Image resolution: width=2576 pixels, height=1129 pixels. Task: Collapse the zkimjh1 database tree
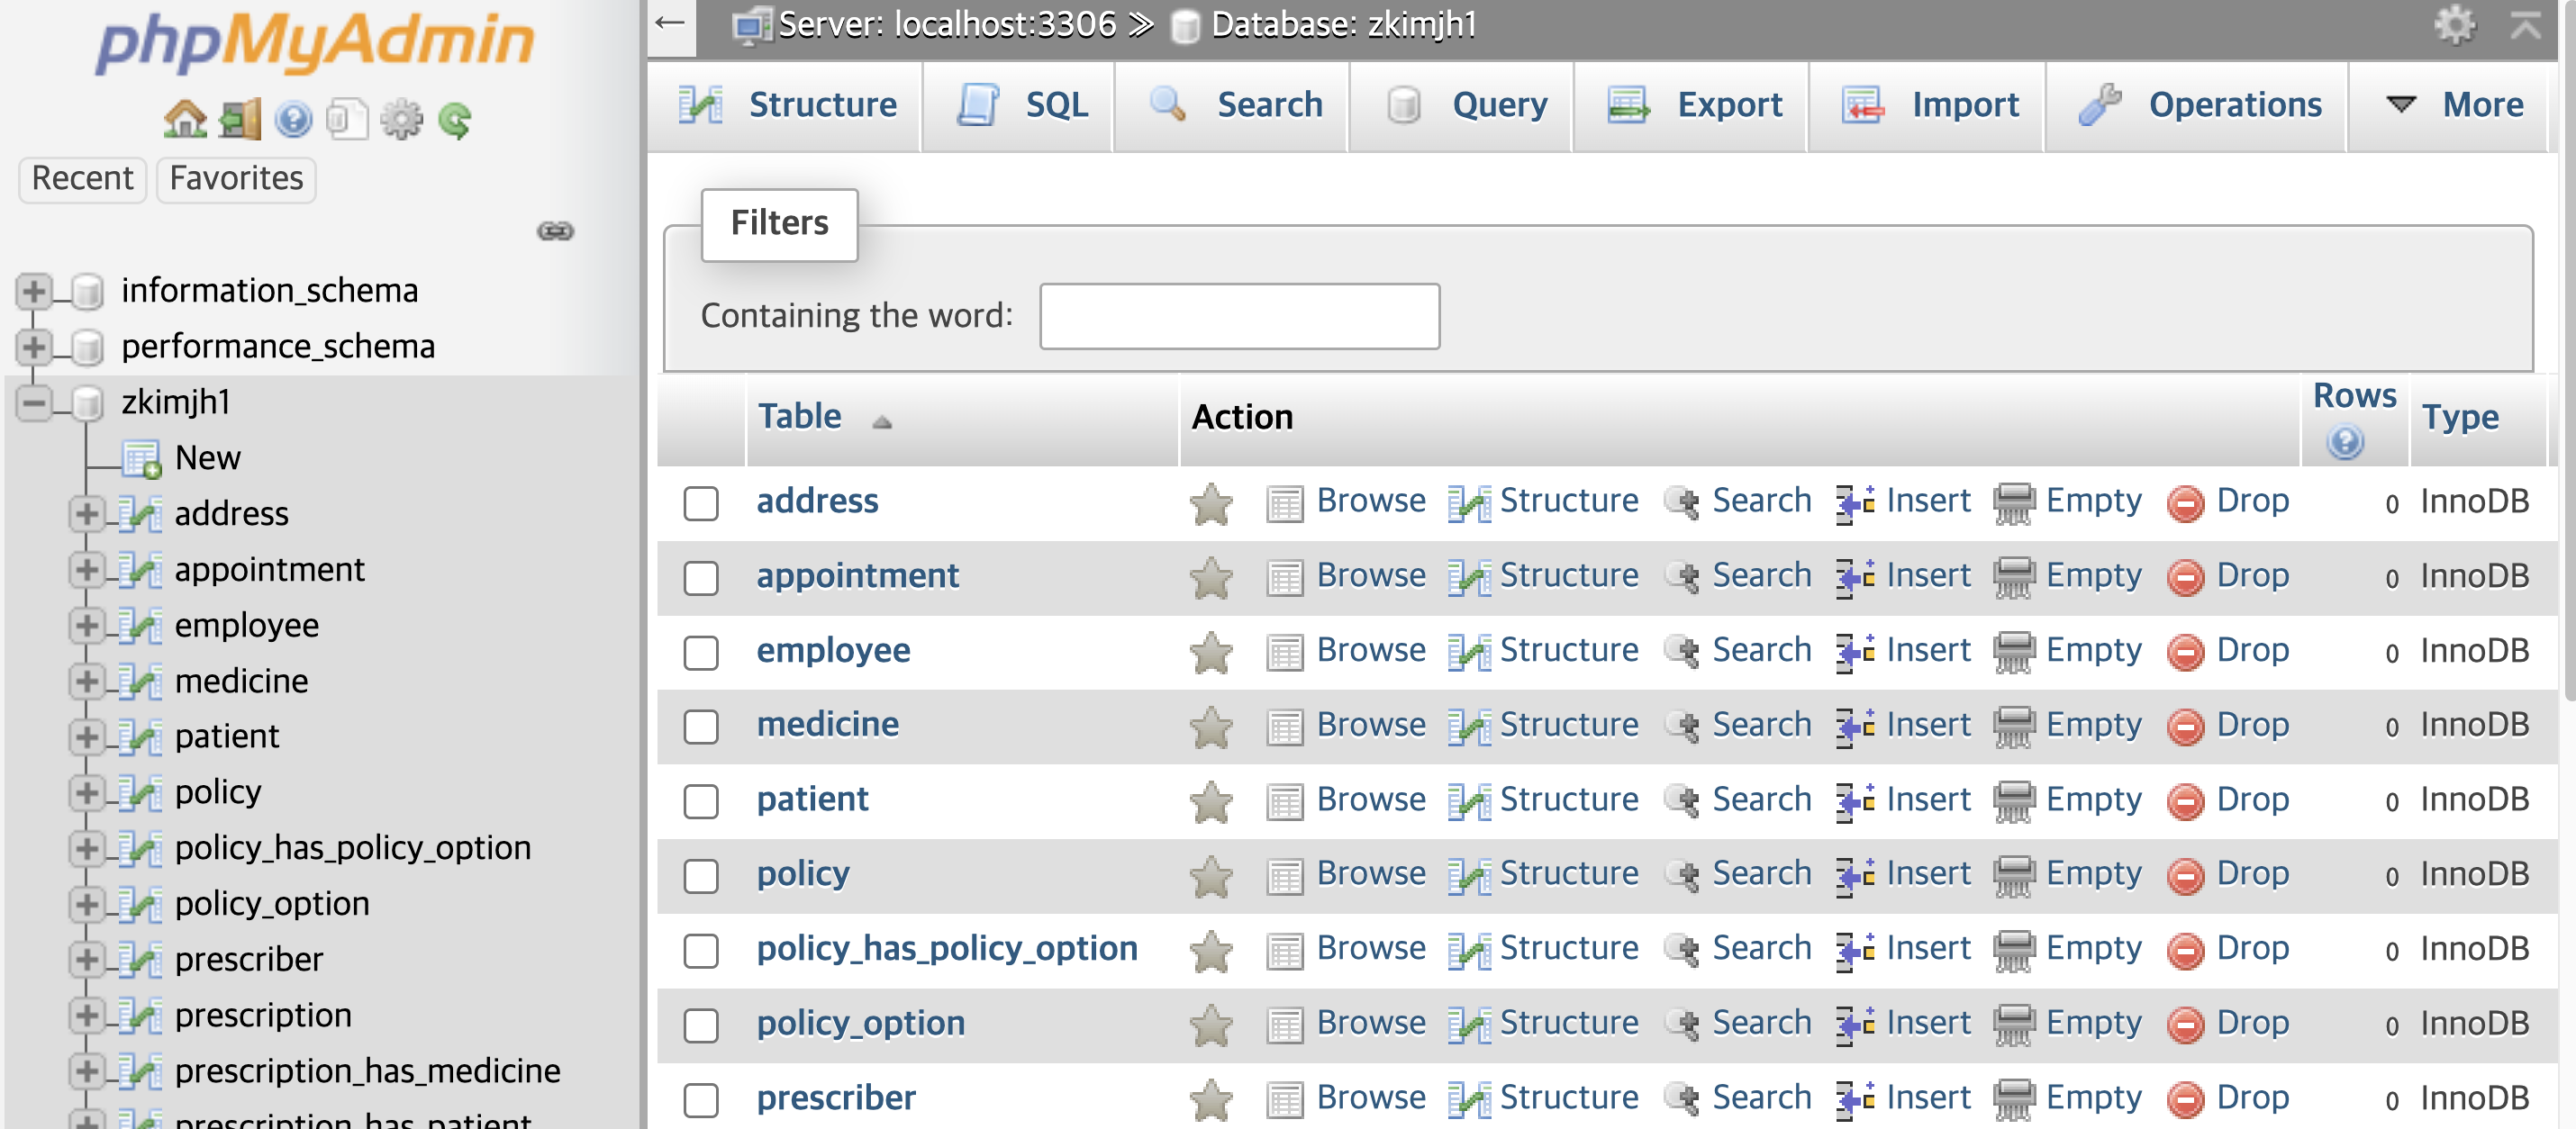tap(33, 403)
